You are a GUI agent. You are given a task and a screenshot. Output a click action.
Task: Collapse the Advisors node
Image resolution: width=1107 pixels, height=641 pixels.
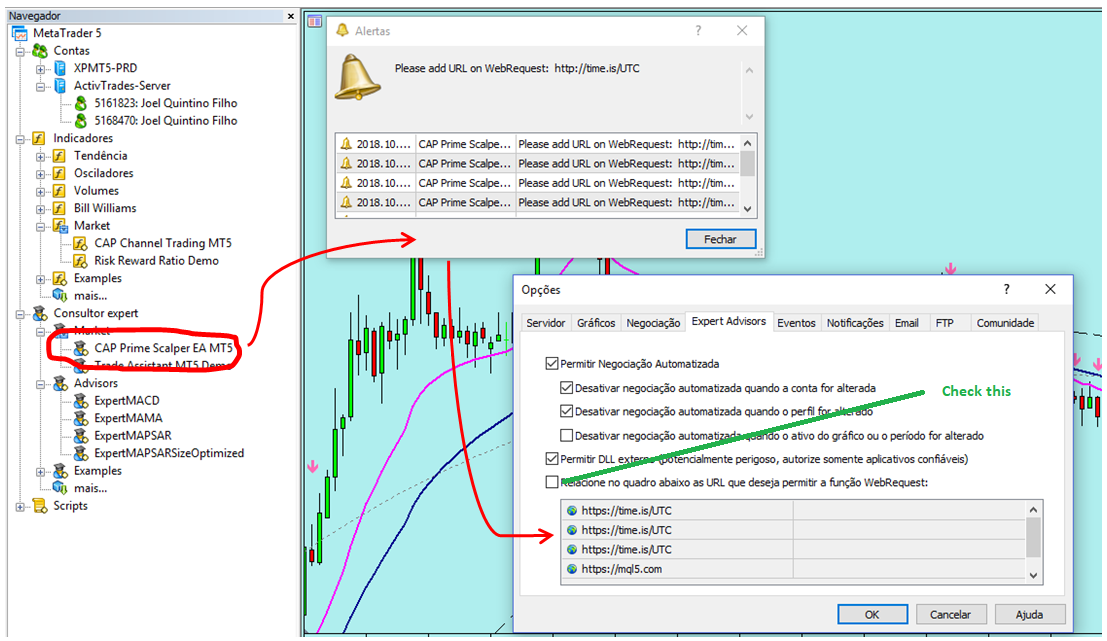41,384
